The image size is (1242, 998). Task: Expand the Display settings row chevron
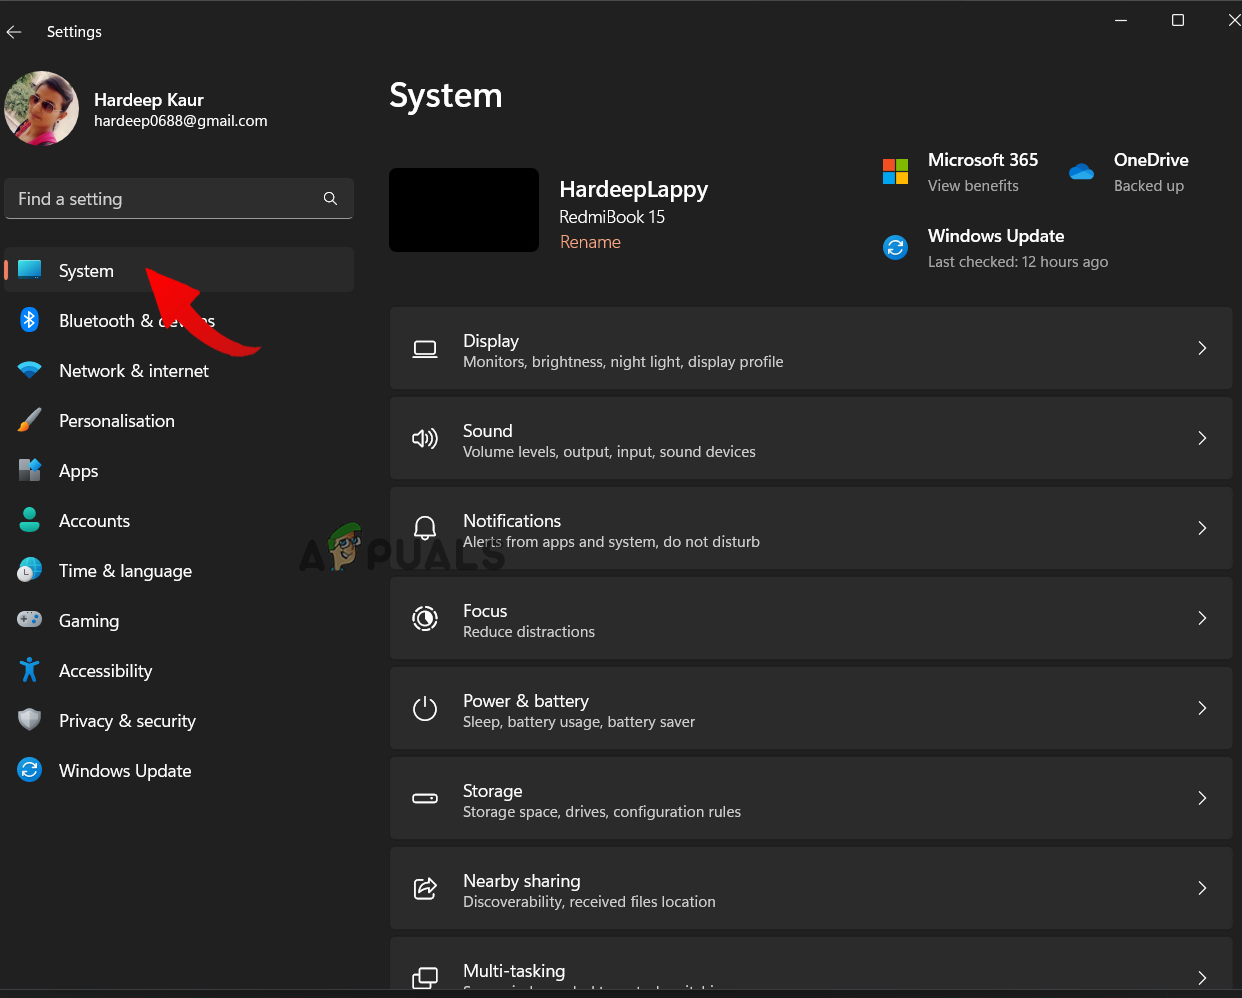tap(1202, 348)
